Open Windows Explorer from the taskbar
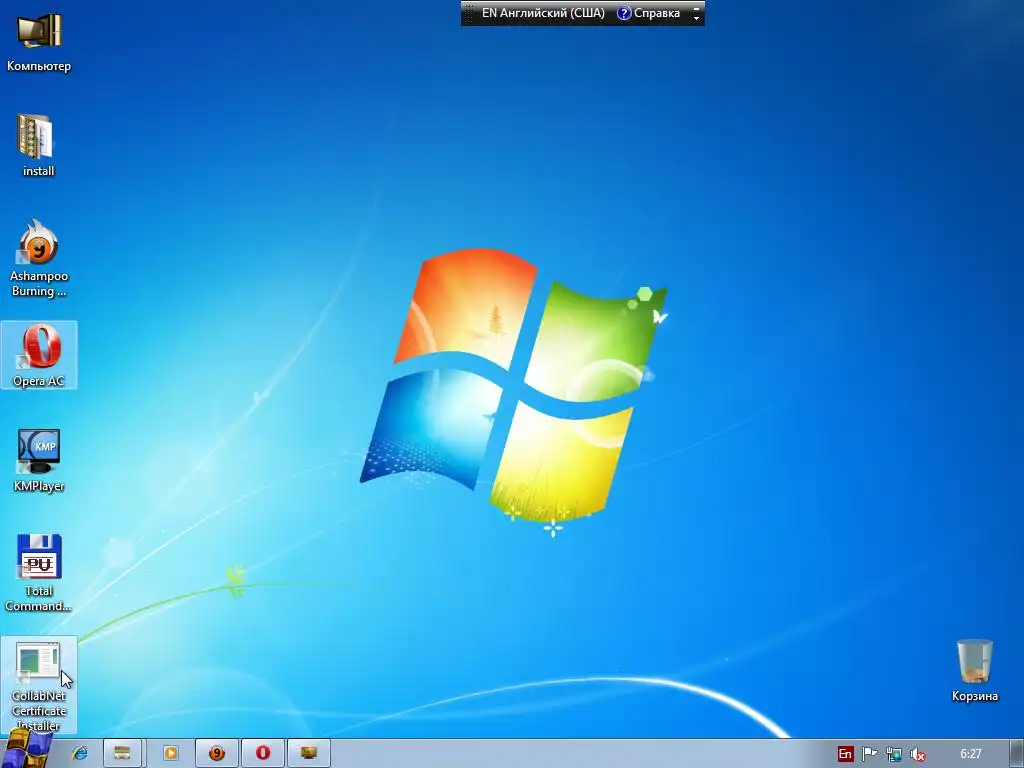This screenshot has height=768, width=1024. [122, 753]
